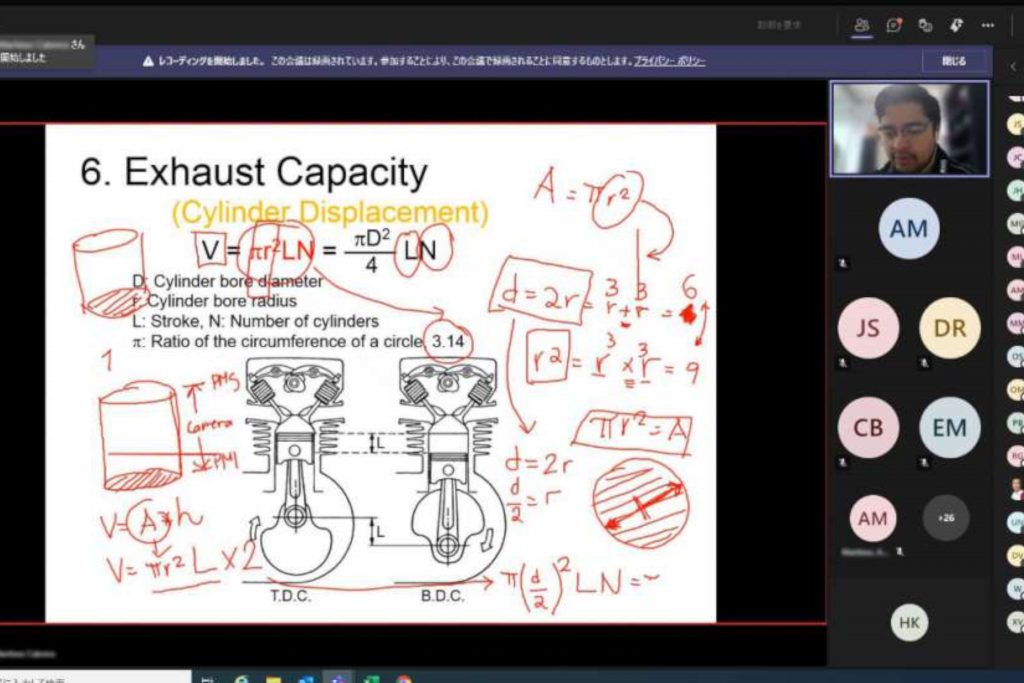Click the warning triangle in recording banner
This screenshot has height=683, width=1024.
click(x=148, y=61)
